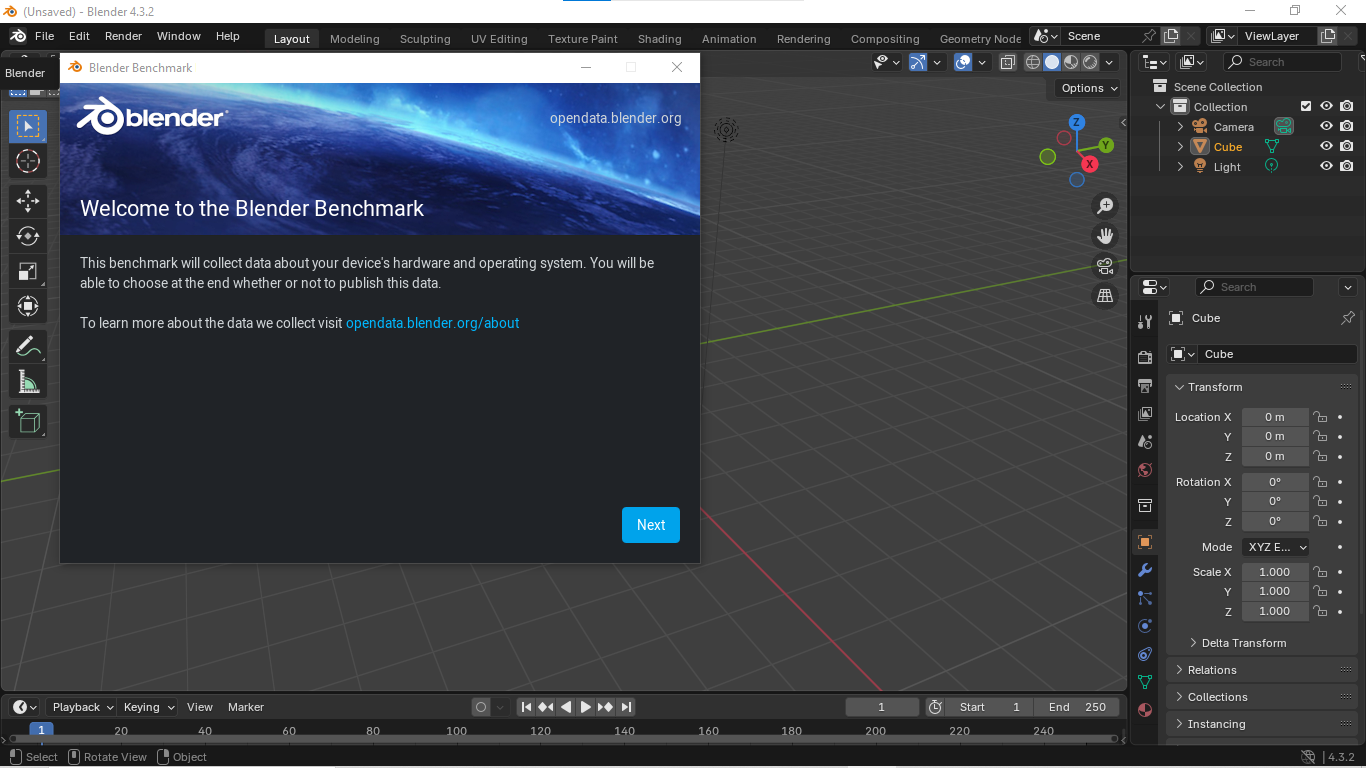
Task: Click the outliner Search field
Action: click(1282, 62)
